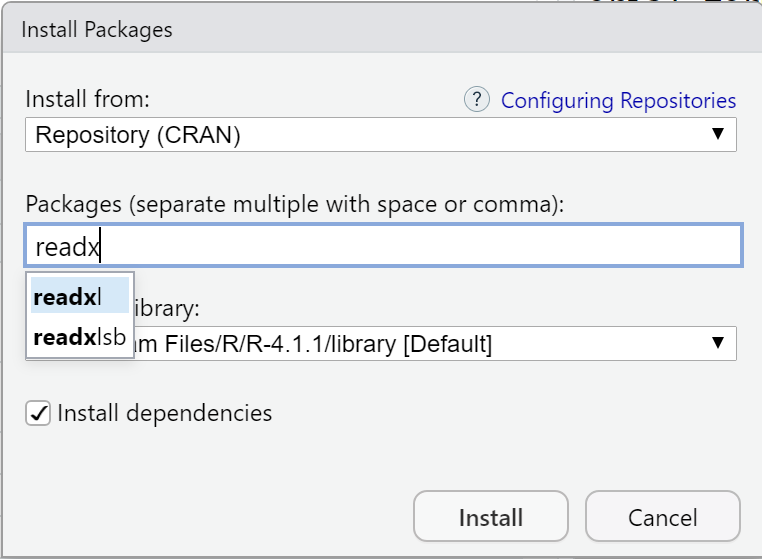Click the question mark help icon
This screenshot has width=762, height=559.
point(477,100)
